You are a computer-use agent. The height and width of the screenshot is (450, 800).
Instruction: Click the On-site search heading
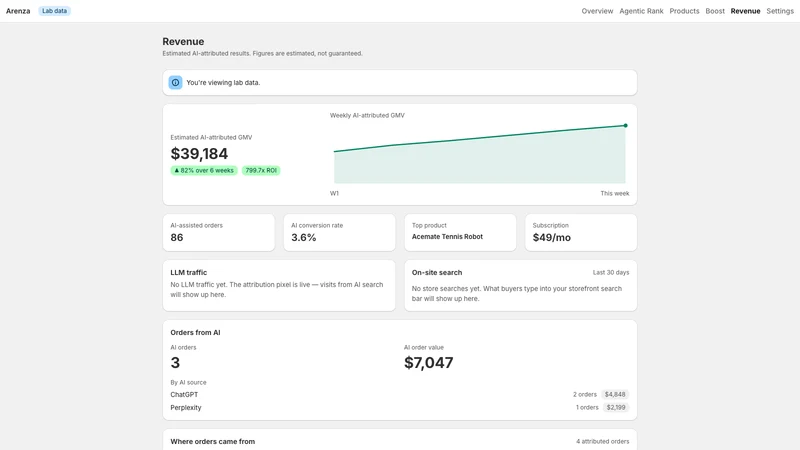coord(437,272)
